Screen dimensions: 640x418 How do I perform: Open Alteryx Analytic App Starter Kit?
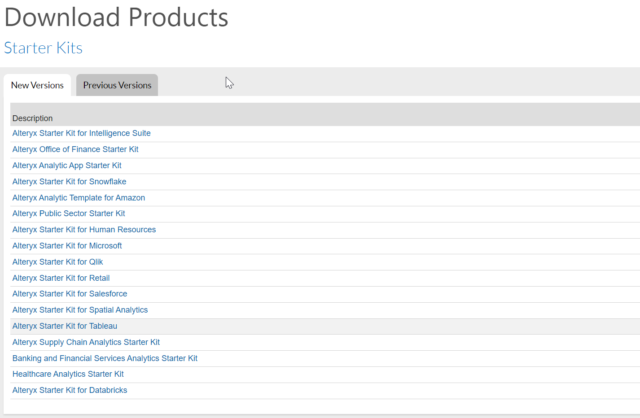click(67, 165)
